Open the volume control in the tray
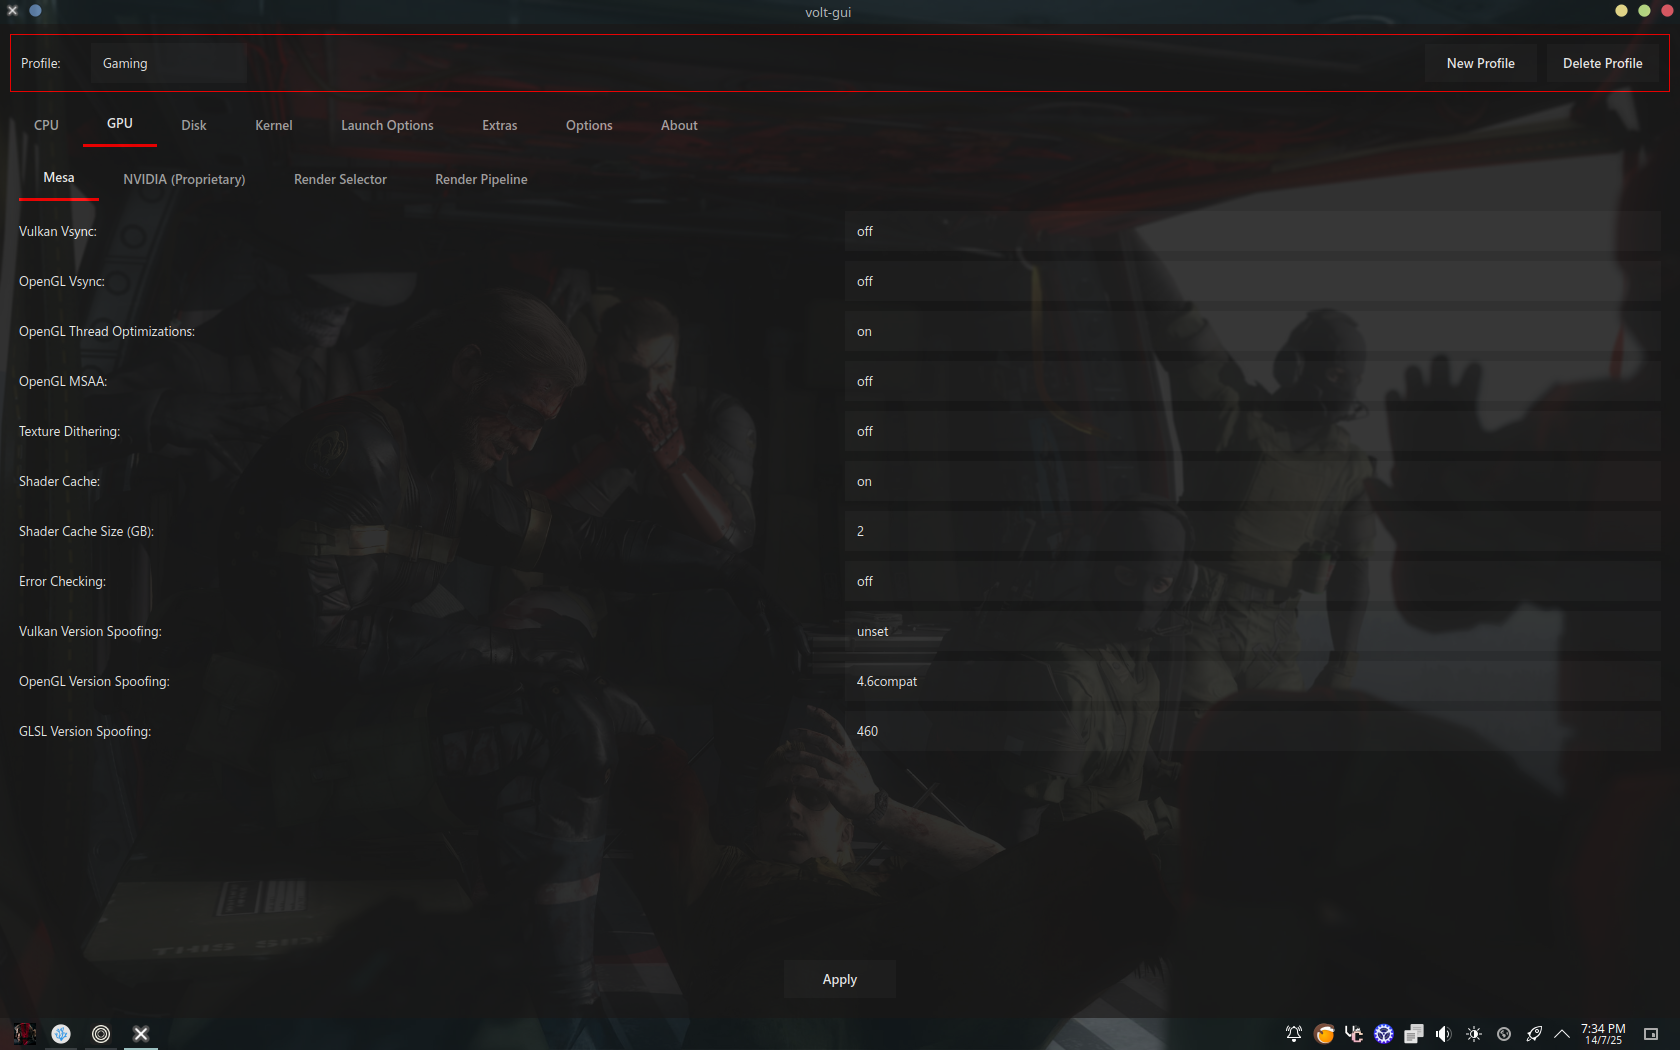This screenshot has width=1680, height=1050. click(x=1444, y=1034)
